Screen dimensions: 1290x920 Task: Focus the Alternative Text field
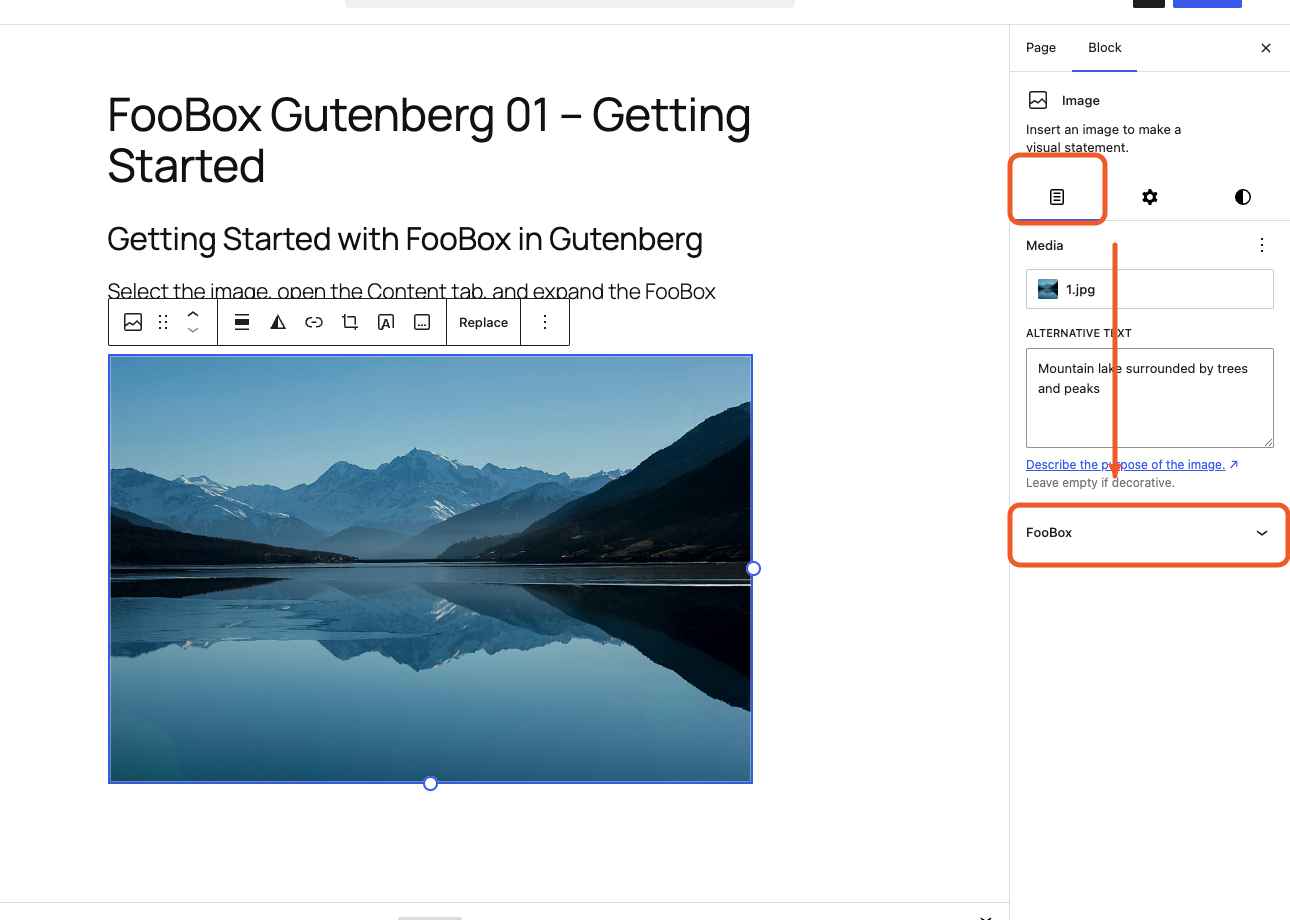pos(1150,398)
